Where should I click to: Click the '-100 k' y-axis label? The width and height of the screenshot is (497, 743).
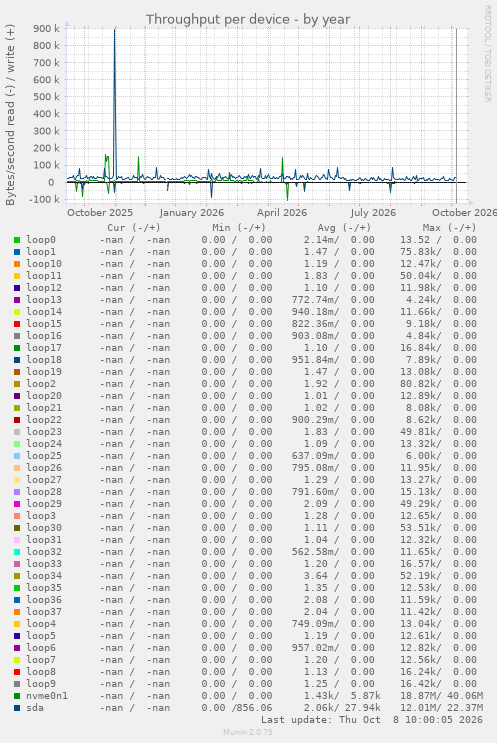point(44,199)
